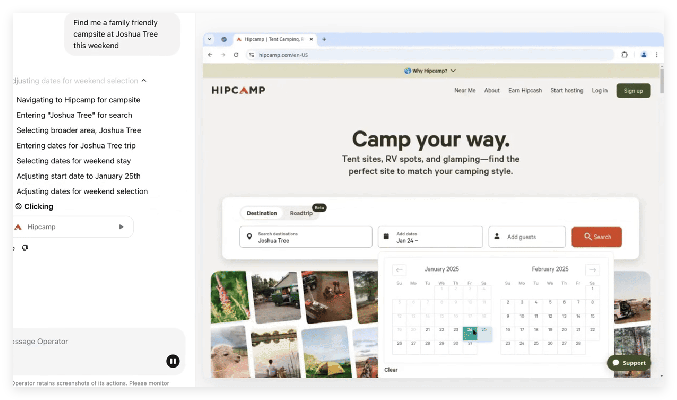Select the Destination tab
677x400 pixels.
tap(262, 213)
